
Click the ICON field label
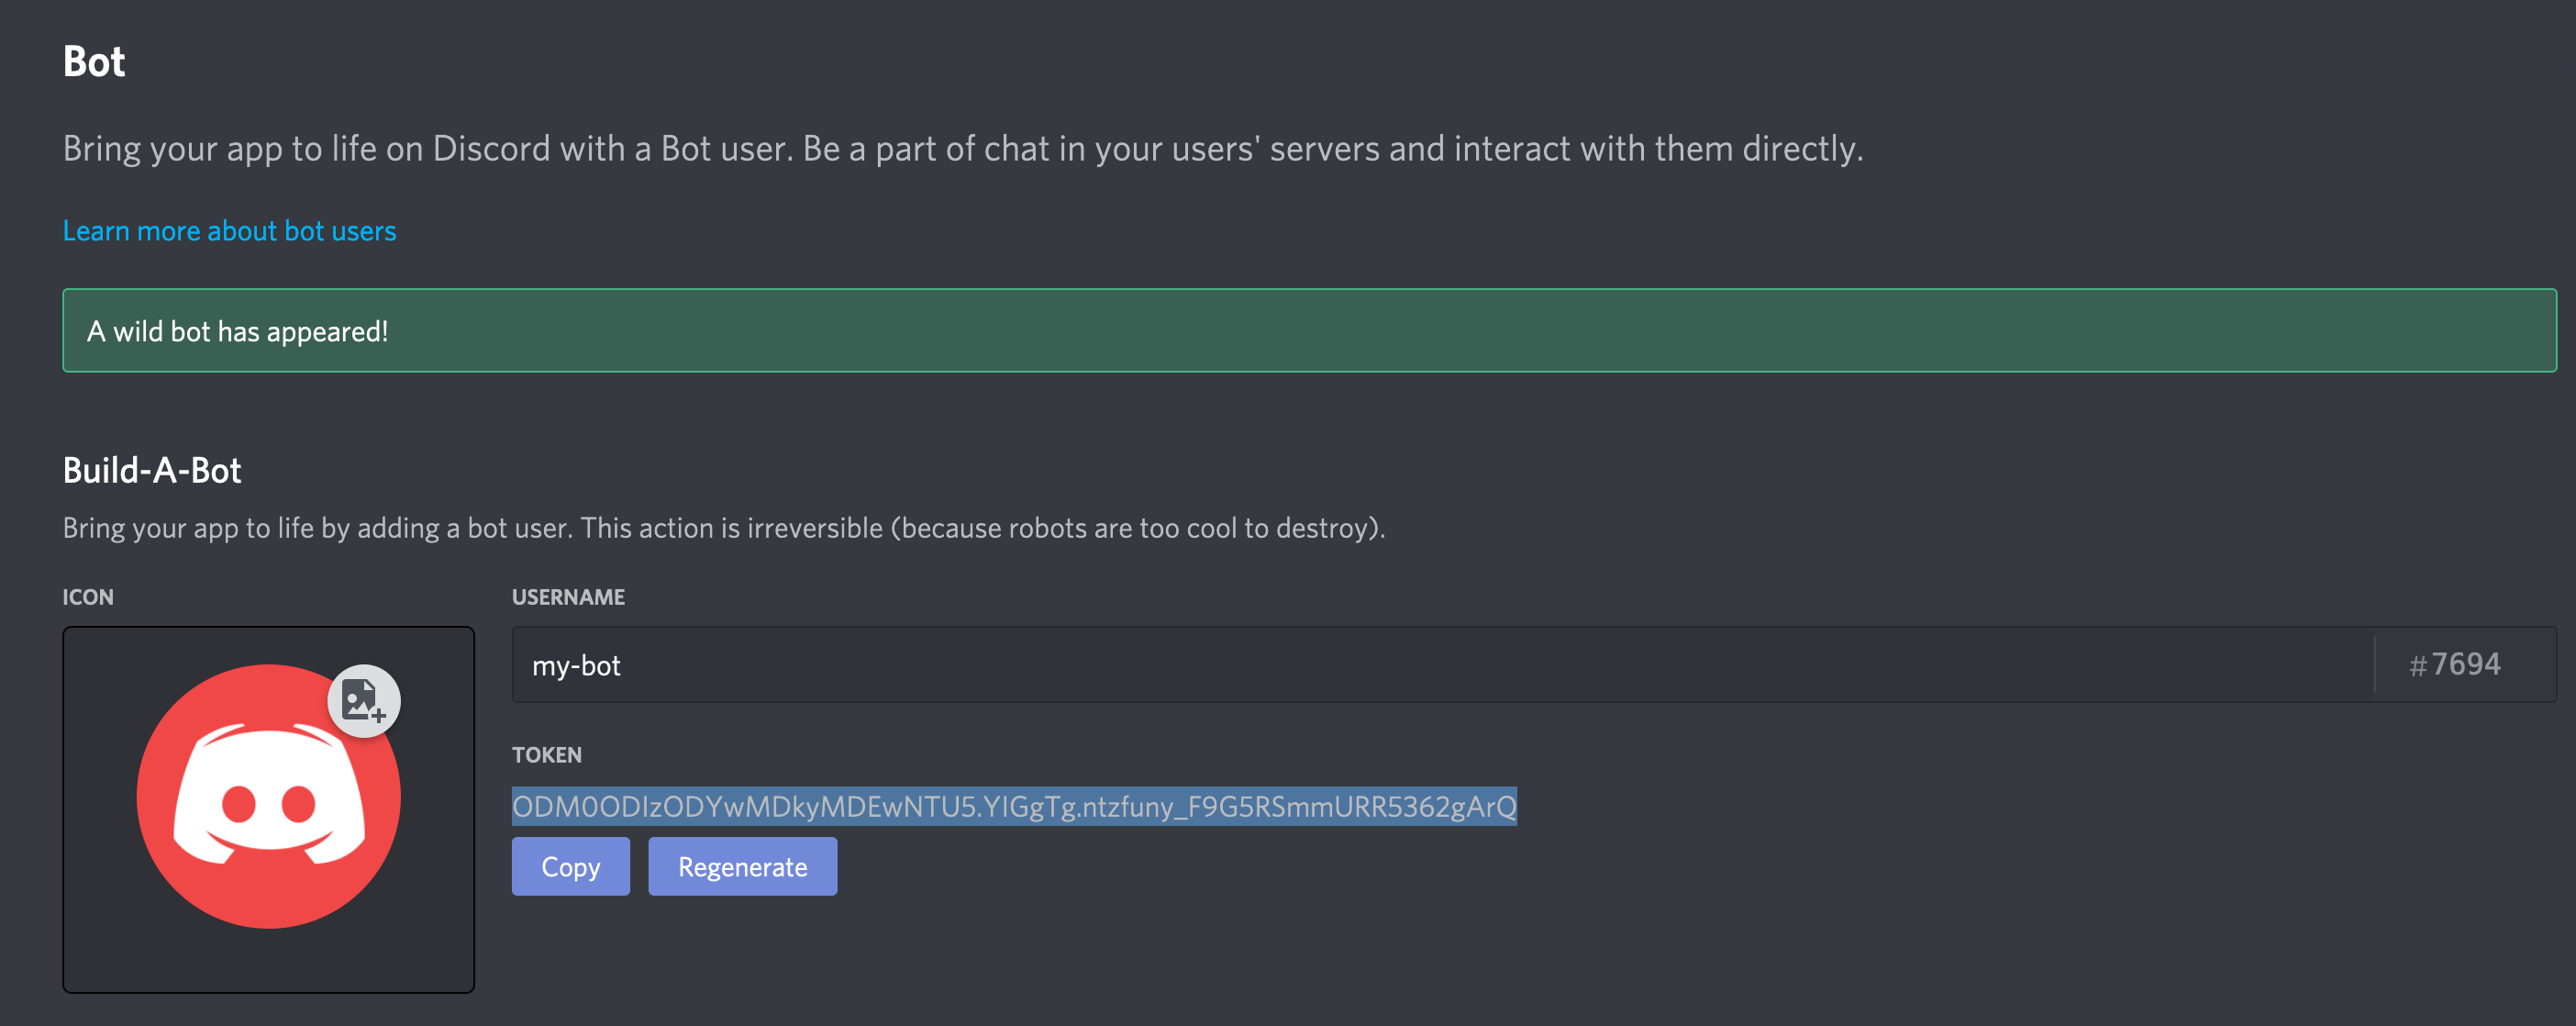tap(88, 597)
